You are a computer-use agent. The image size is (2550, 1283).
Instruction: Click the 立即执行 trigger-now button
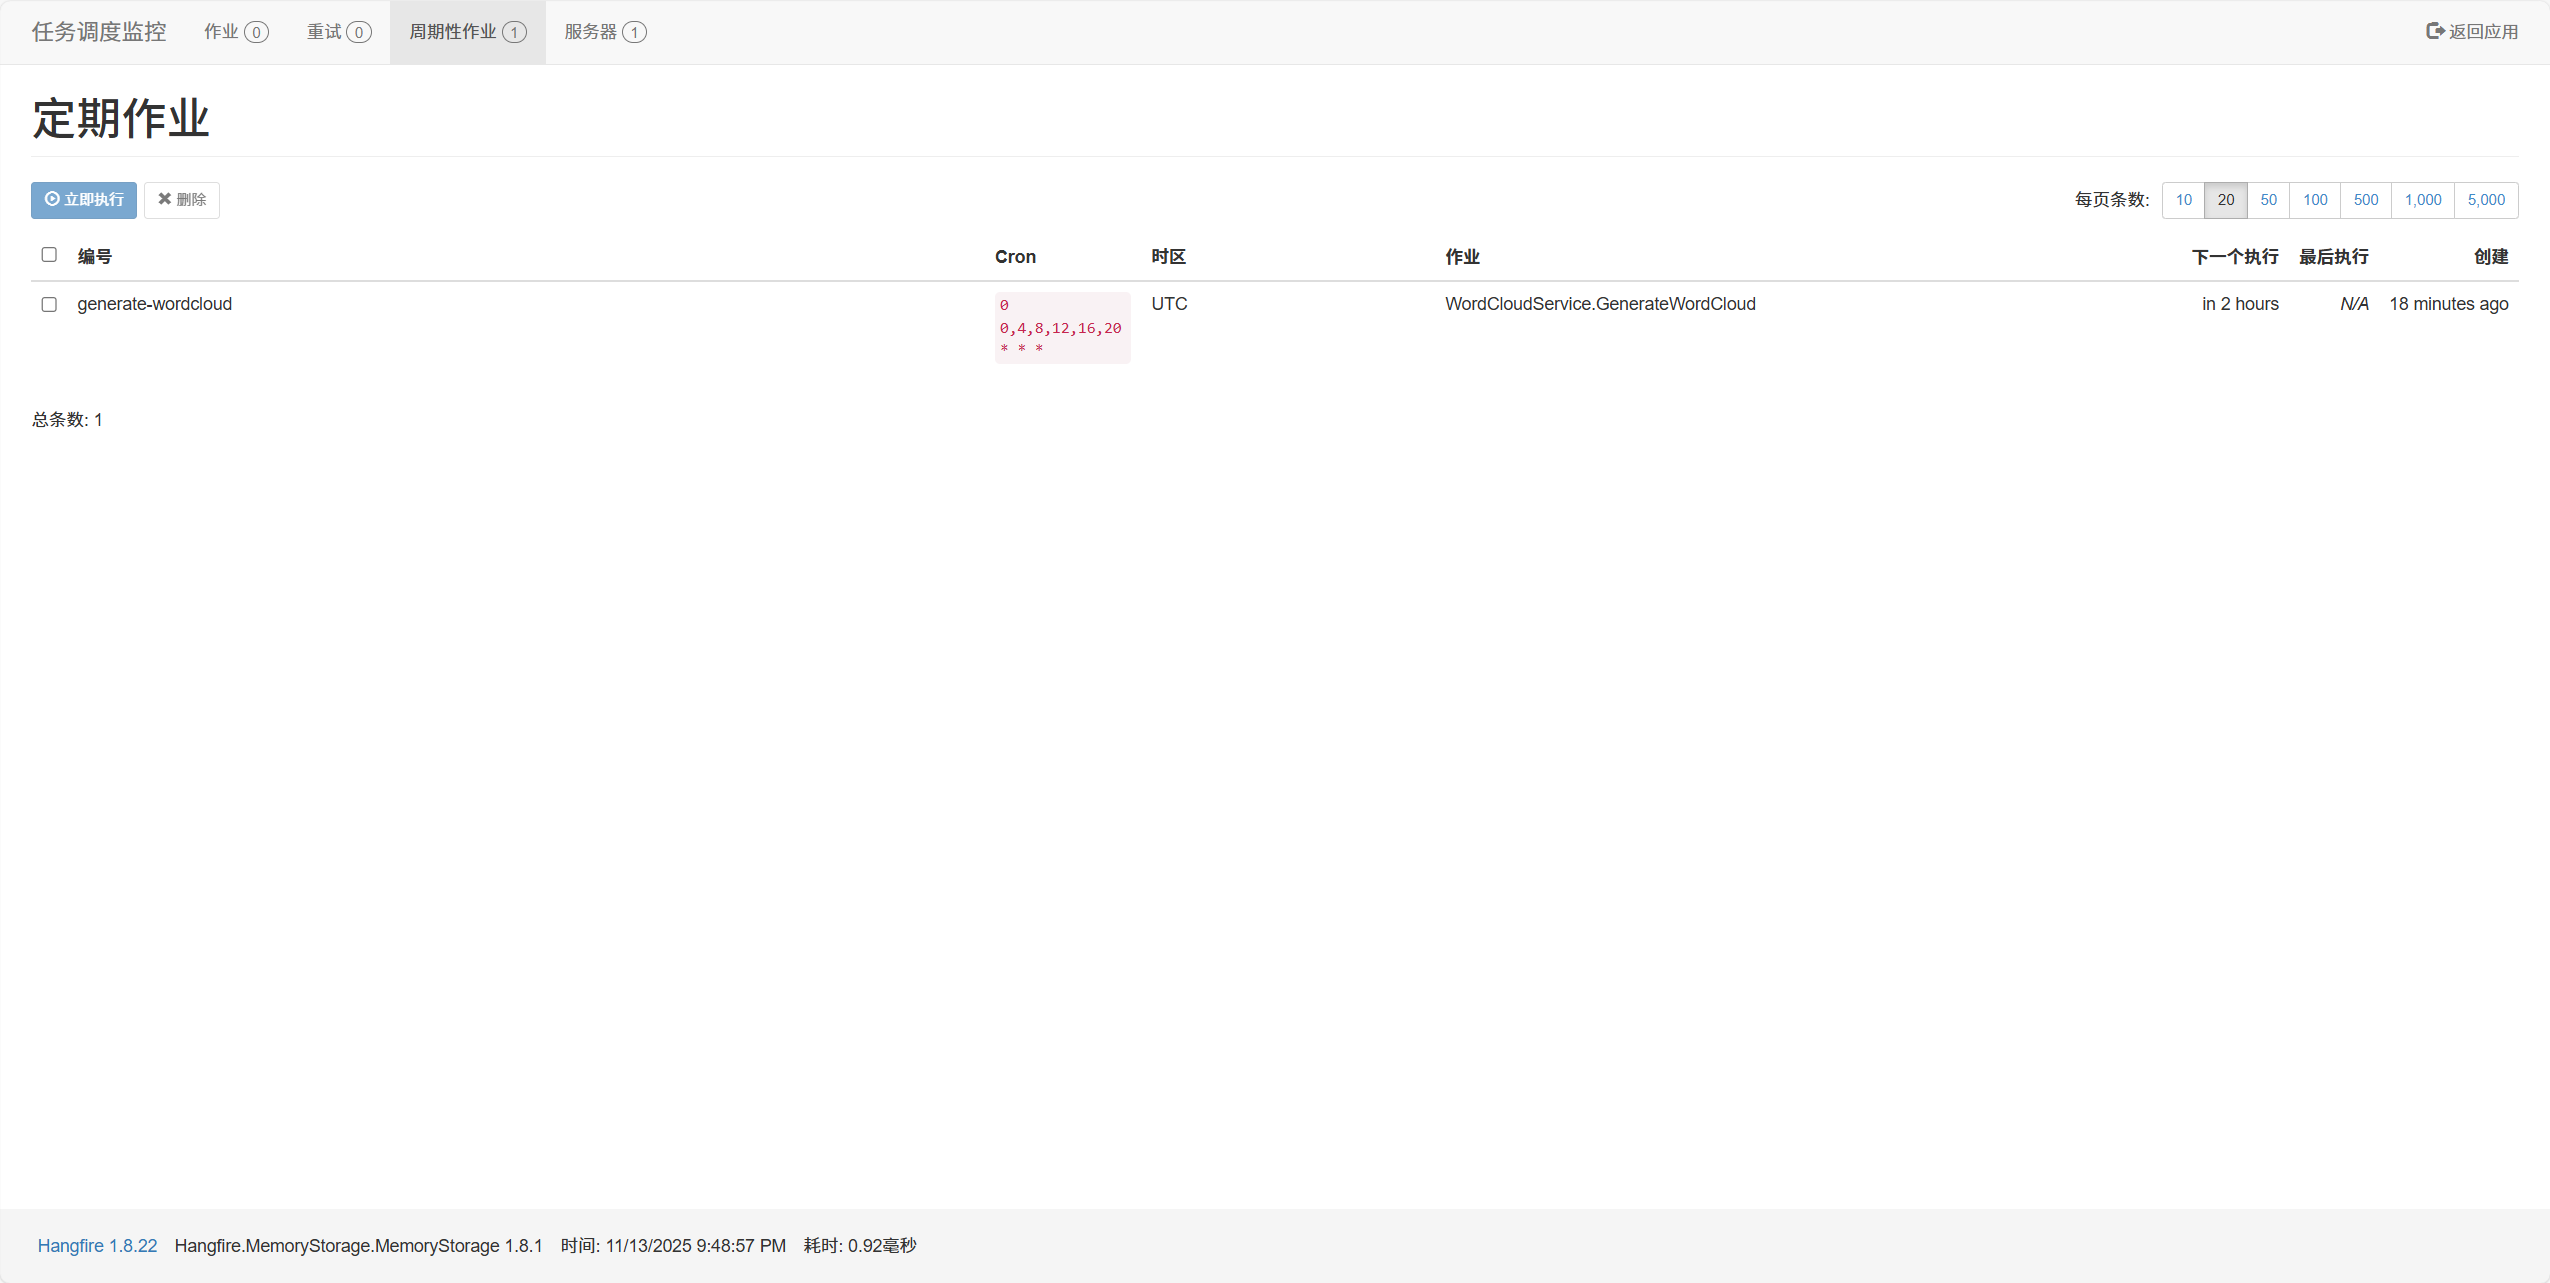point(84,200)
